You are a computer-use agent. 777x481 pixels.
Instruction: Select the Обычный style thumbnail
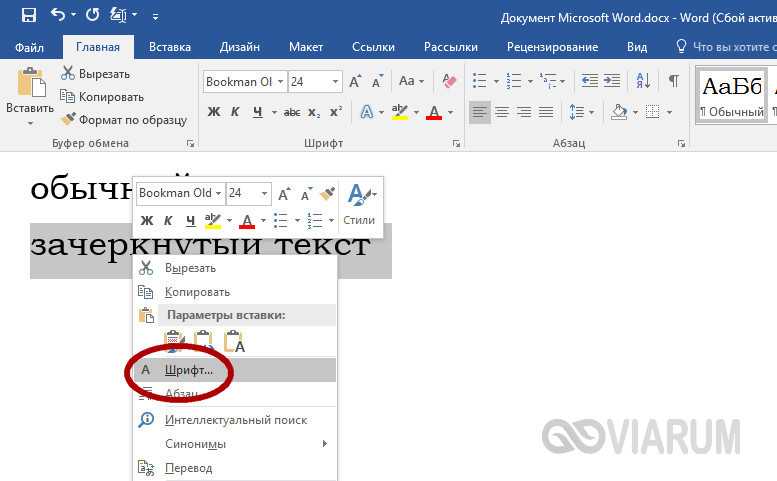click(x=732, y=96)
